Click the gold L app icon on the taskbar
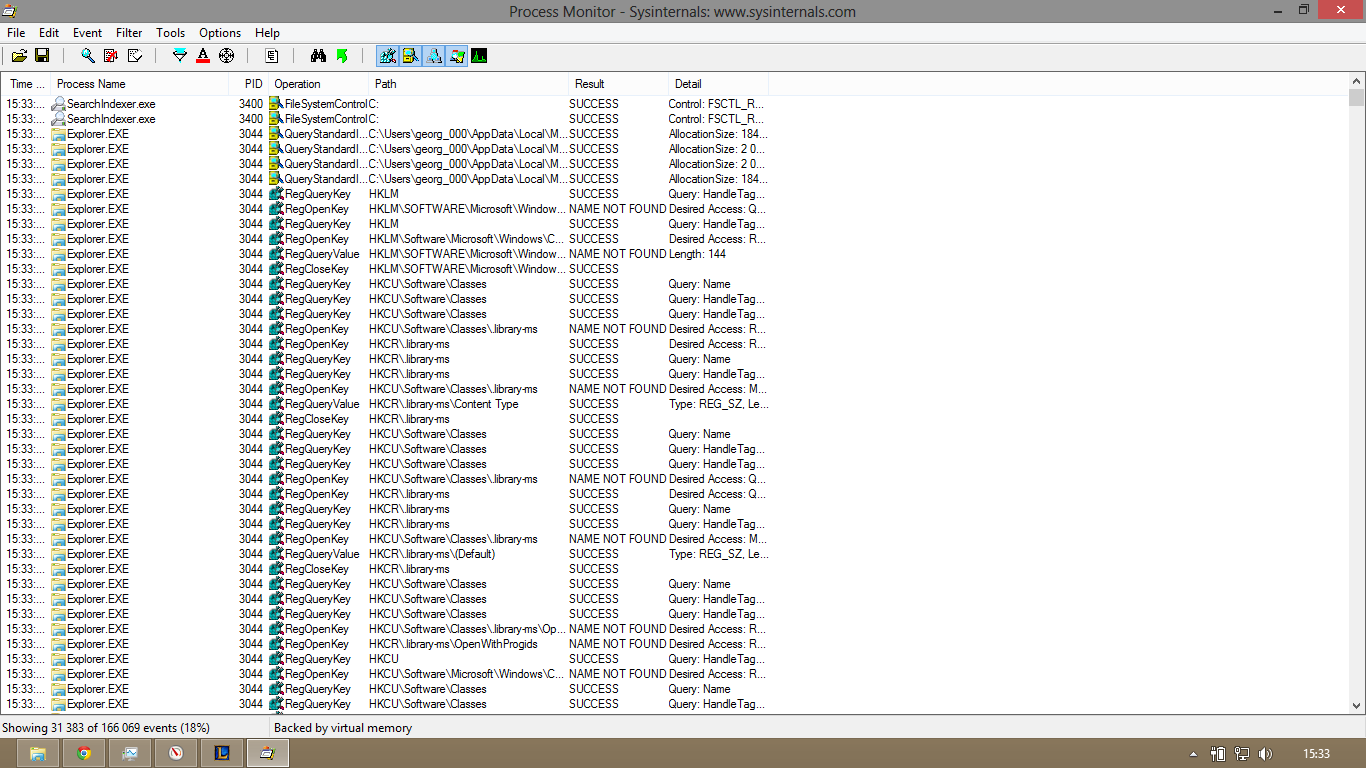This screenshot has width=1366, height=768. point(222,753)
